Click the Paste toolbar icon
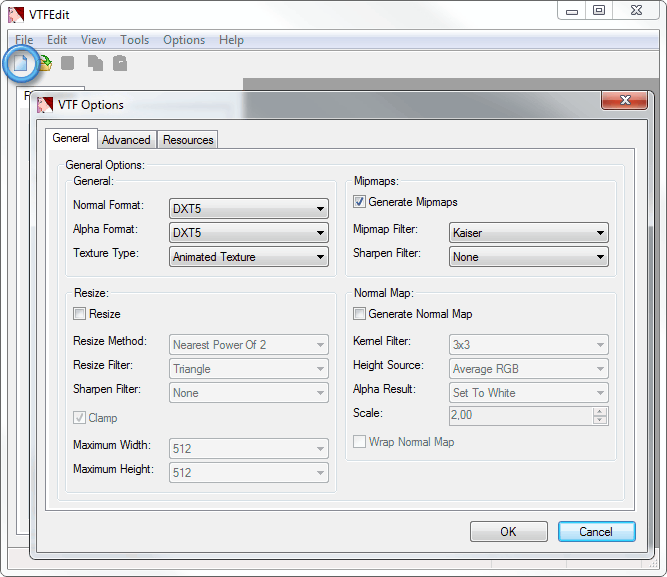 pos(120,63)
